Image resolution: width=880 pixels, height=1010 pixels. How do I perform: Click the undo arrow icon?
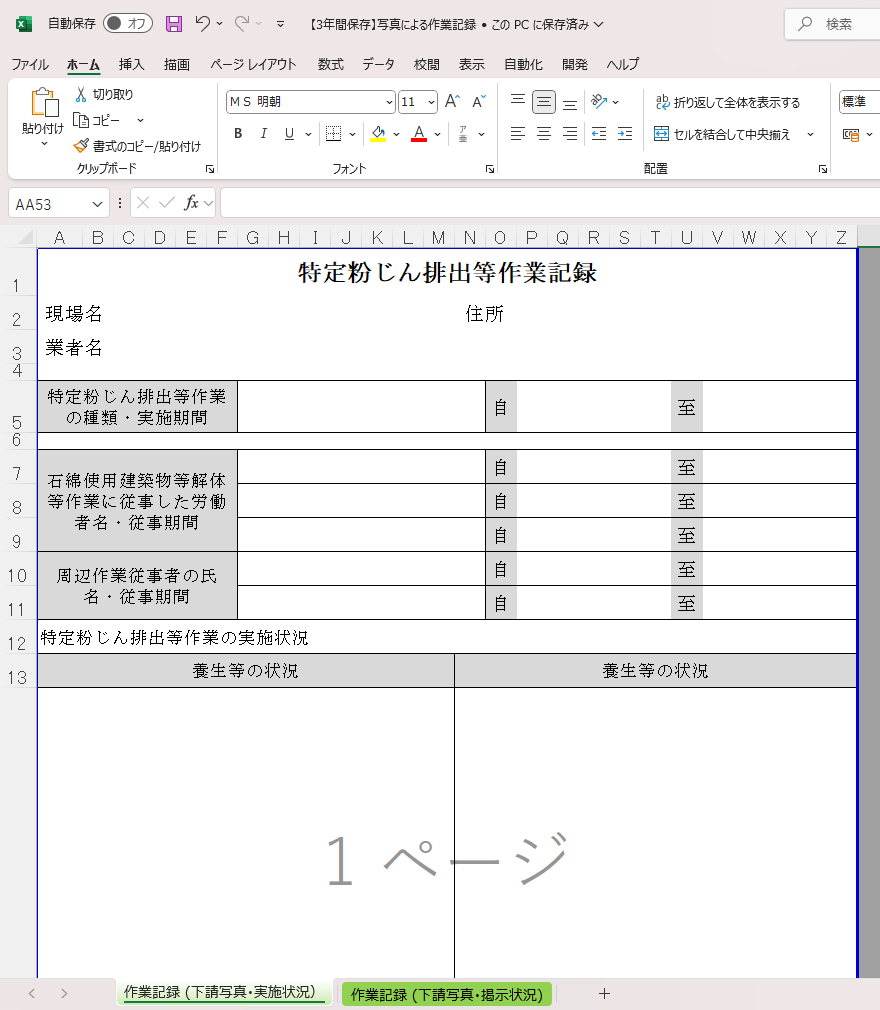pyautogui.click(x=203, y=23)
